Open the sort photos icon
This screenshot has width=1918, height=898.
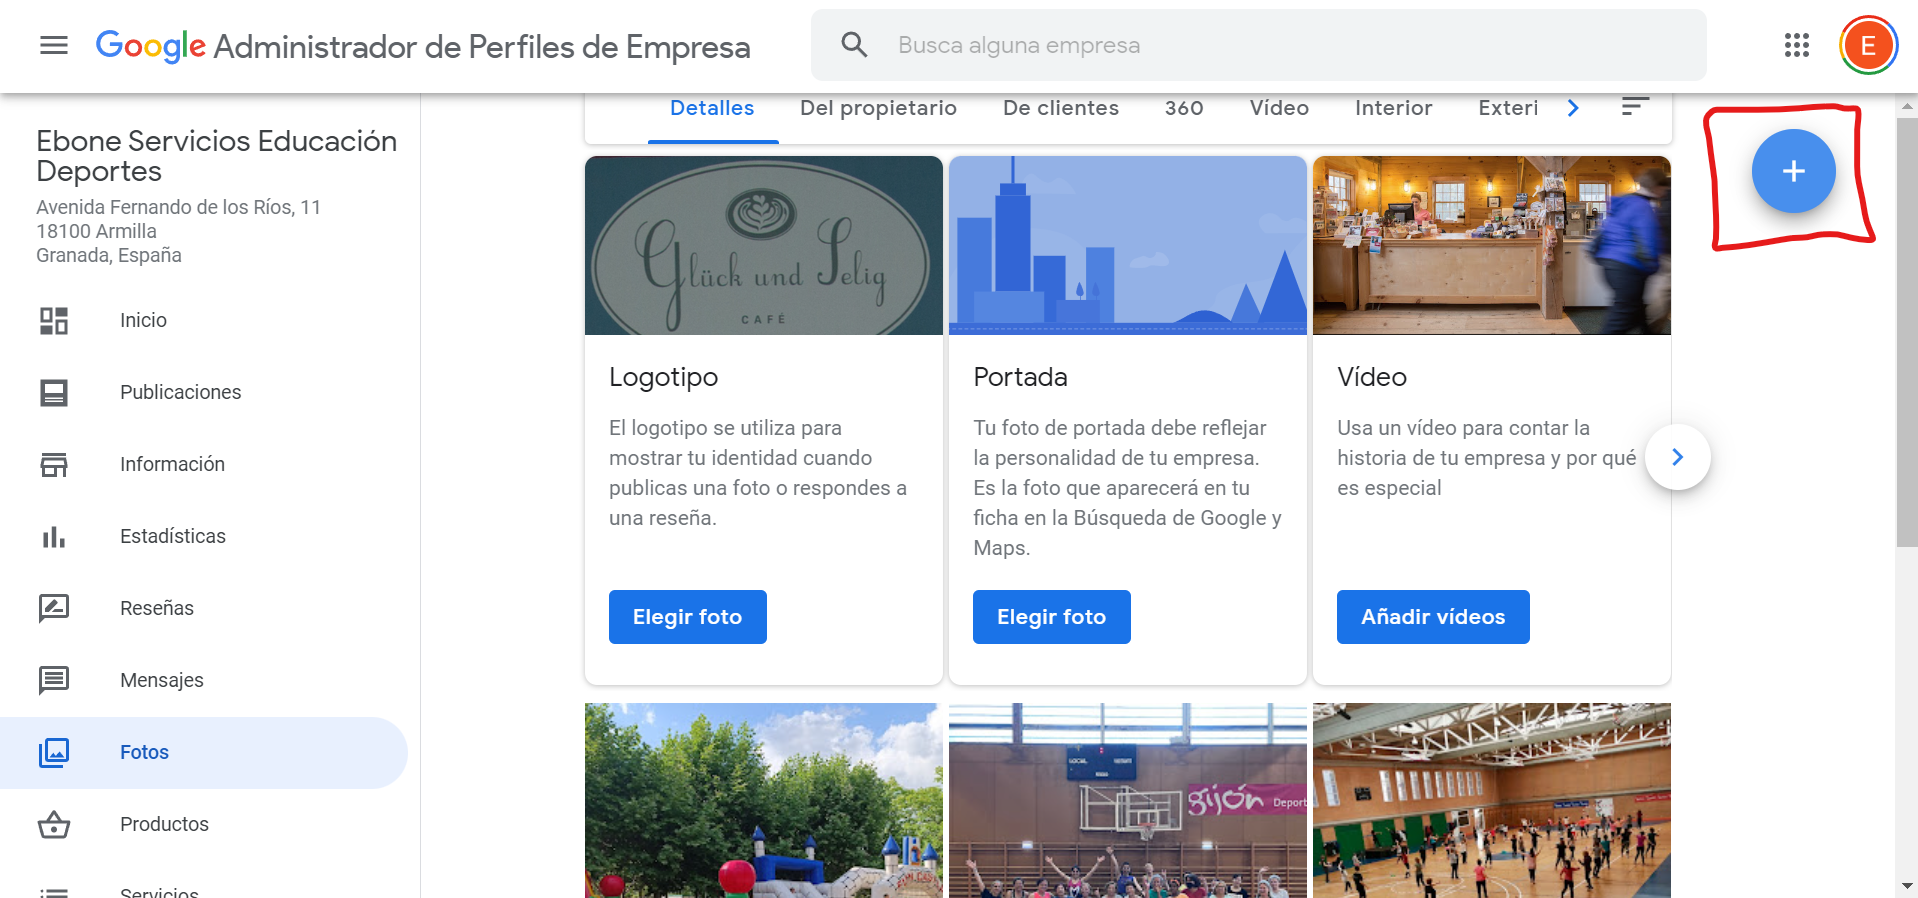[1634, 107]
